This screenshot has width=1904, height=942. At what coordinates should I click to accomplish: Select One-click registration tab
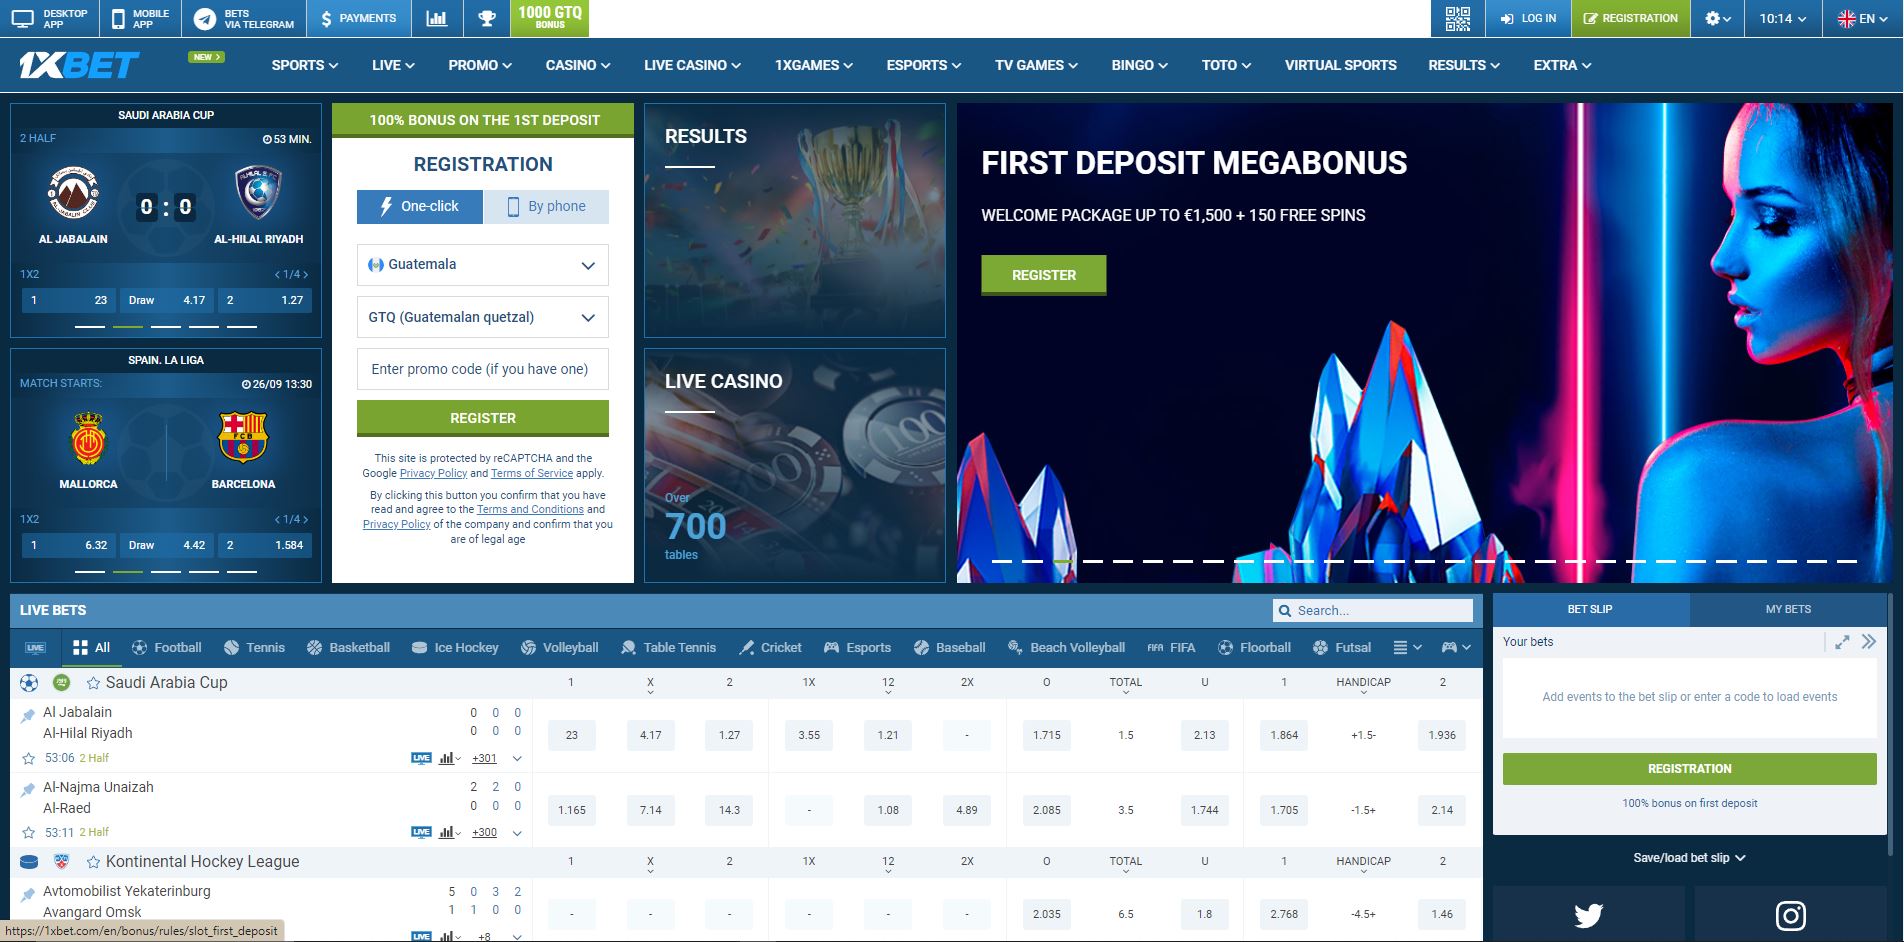tap(420, 206)
